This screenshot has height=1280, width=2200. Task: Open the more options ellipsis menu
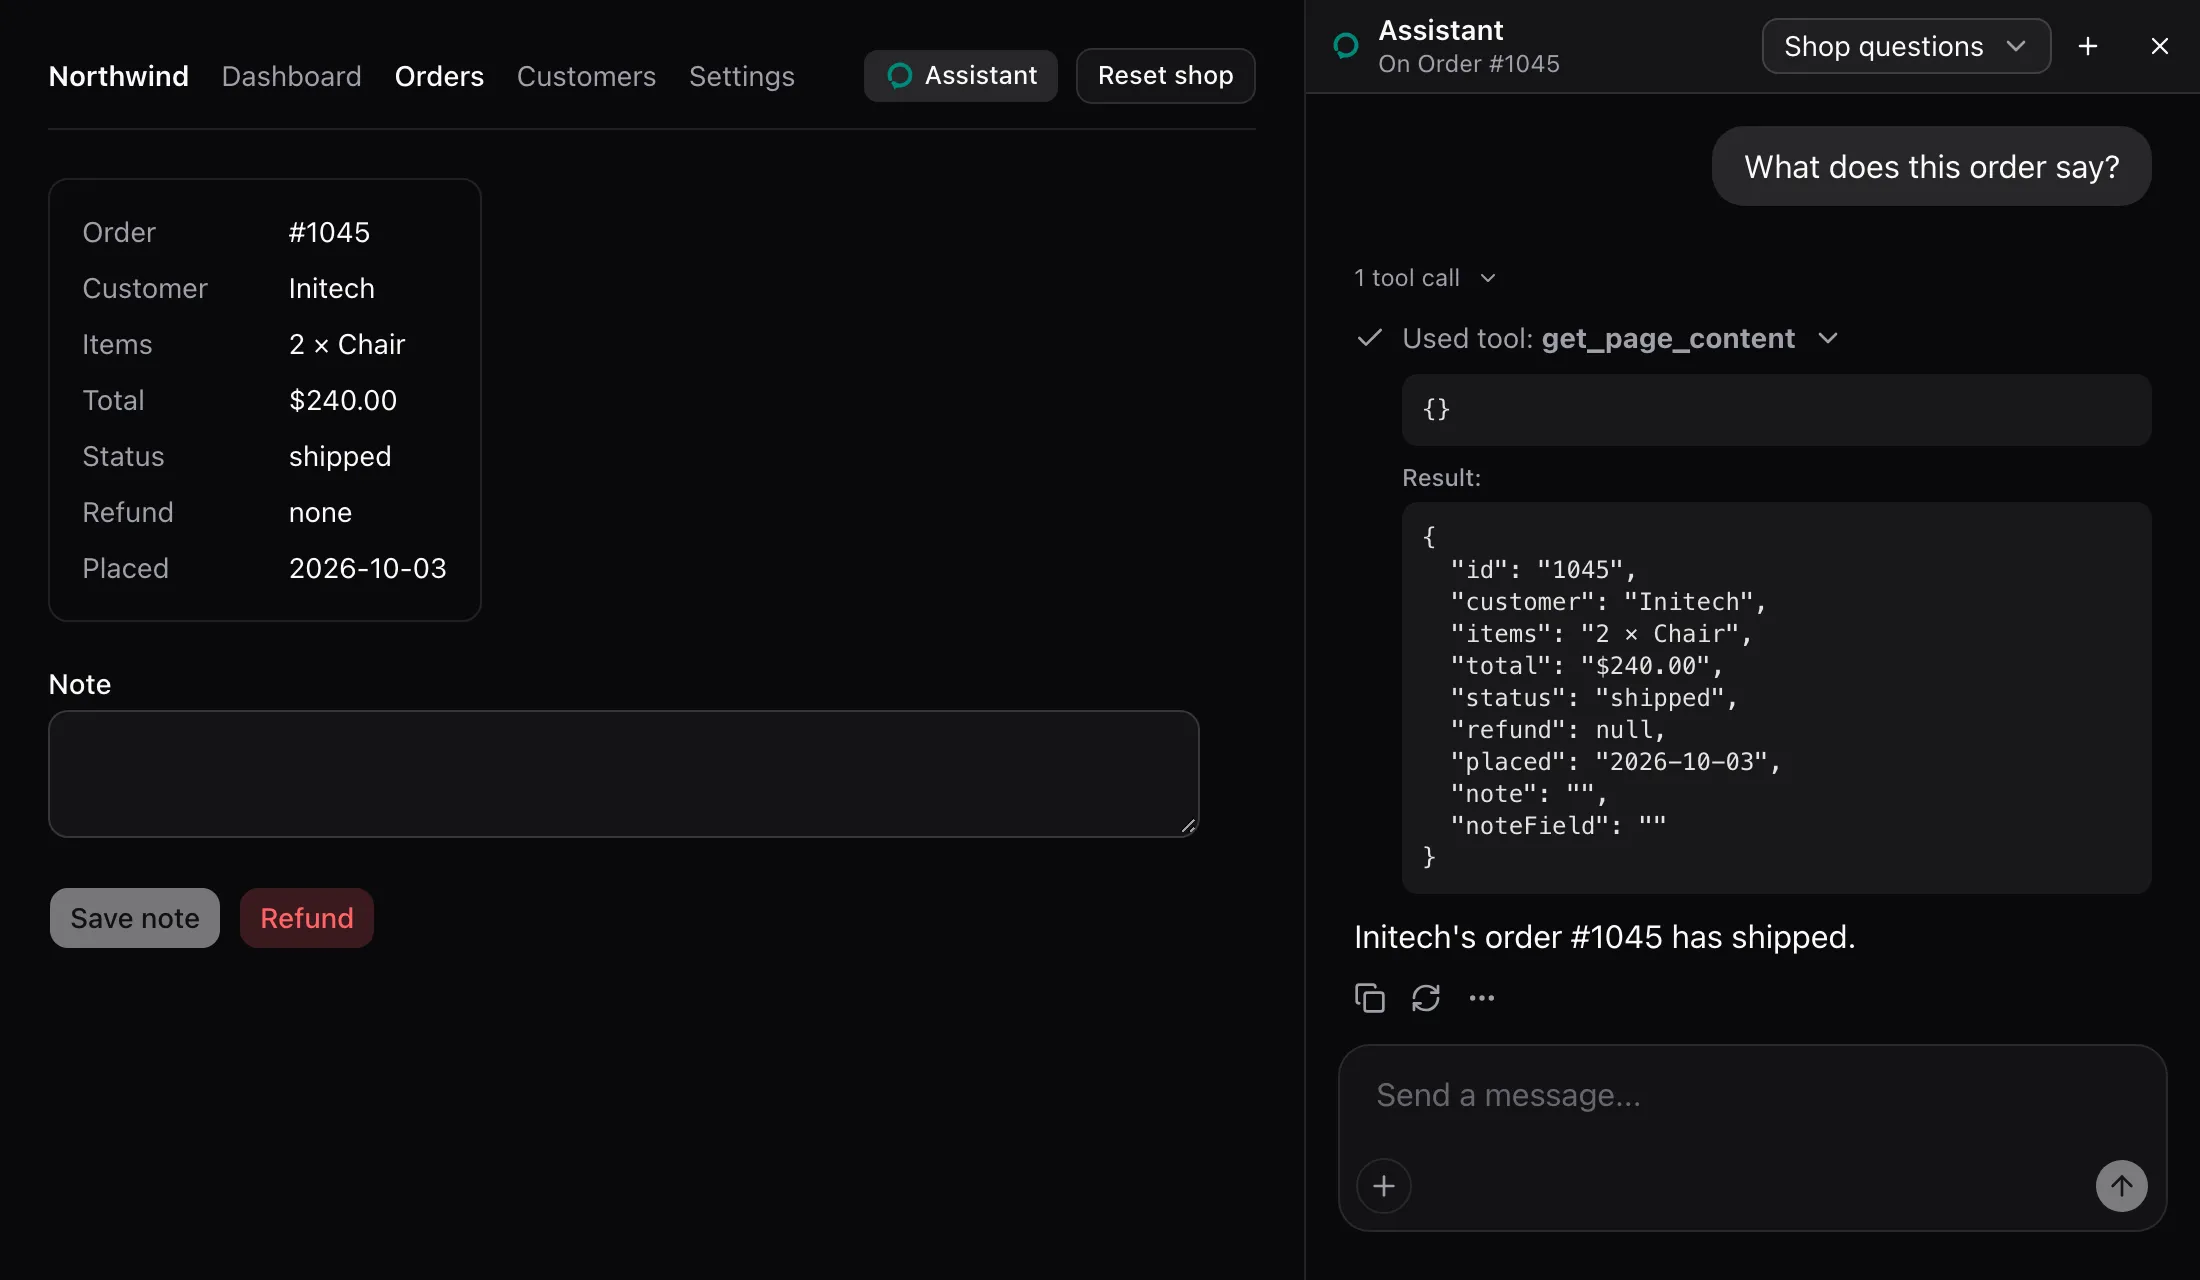[x=1481, y=998]
